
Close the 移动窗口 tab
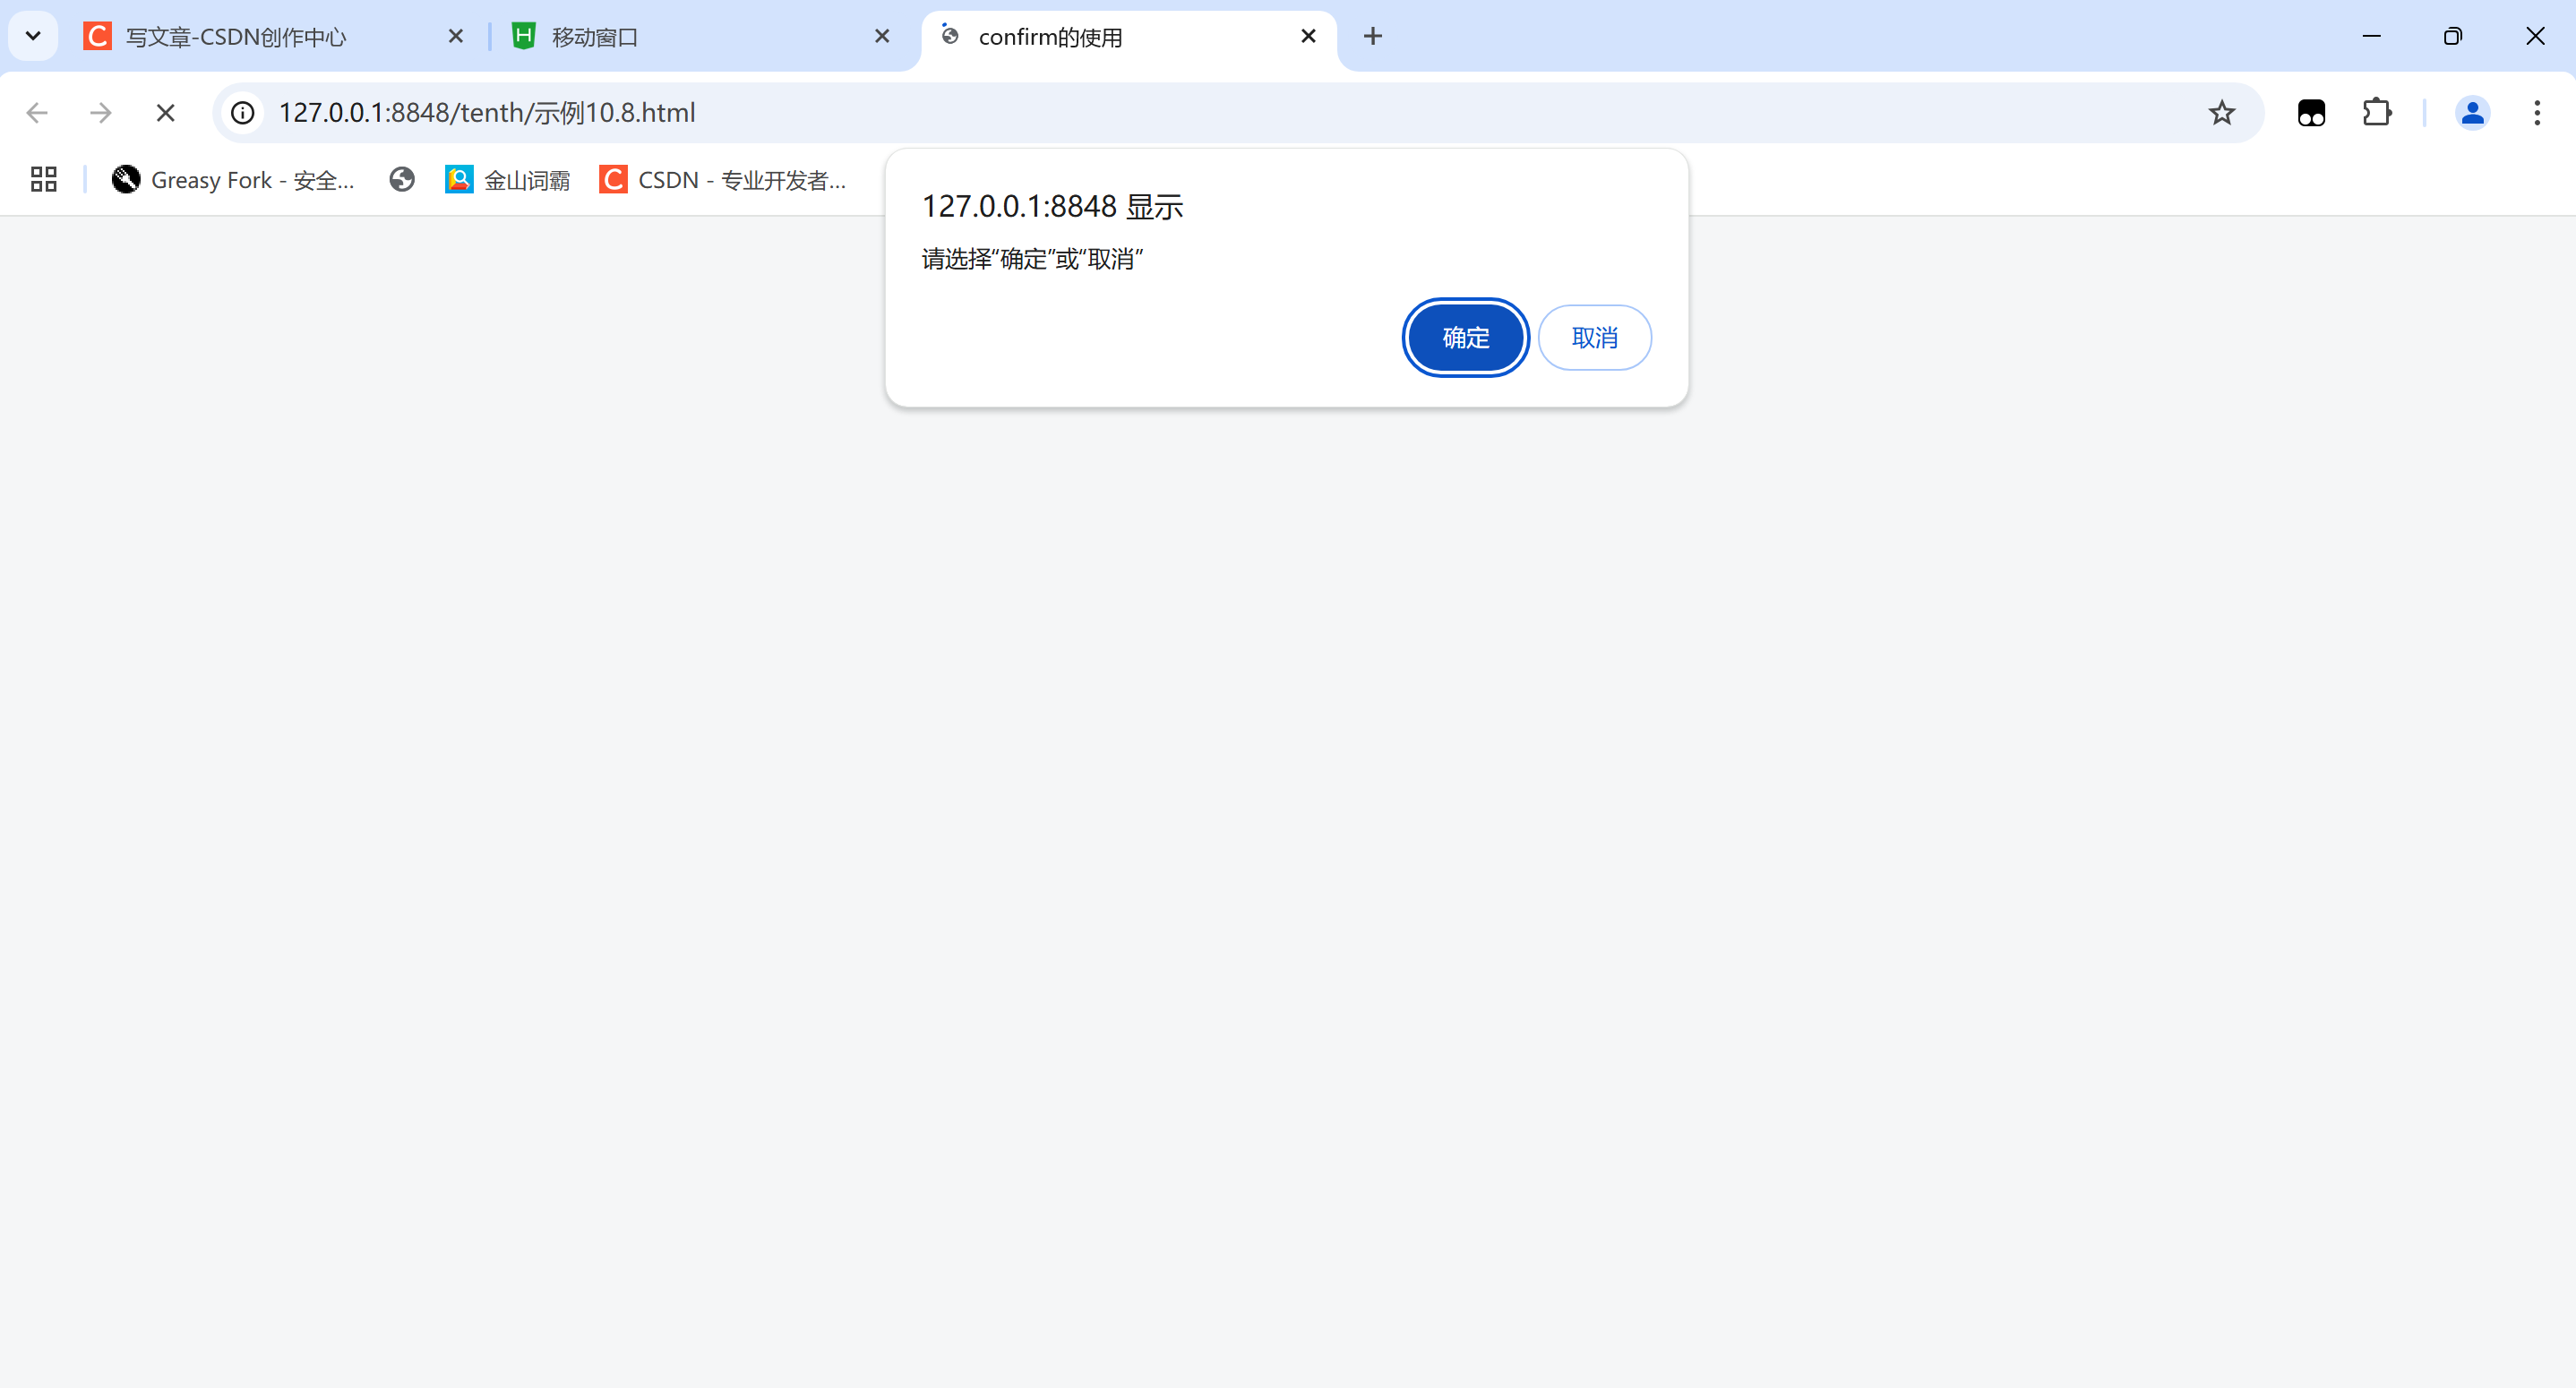pos(881,37)
